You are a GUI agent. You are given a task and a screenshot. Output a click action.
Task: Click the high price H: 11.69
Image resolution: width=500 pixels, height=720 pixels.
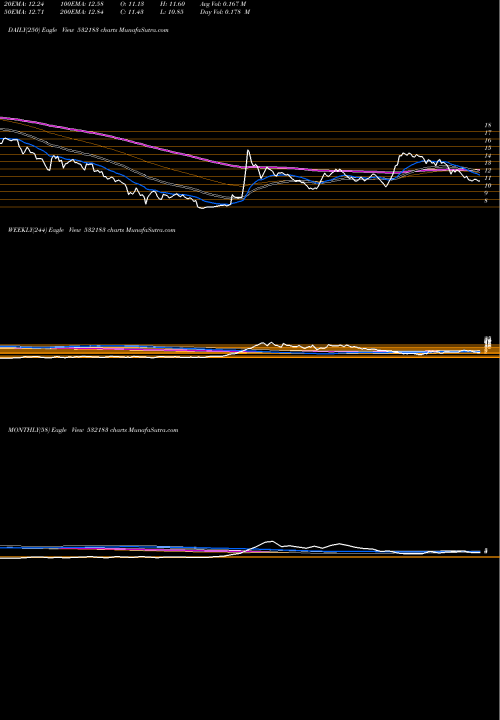(x=173, y=4)
